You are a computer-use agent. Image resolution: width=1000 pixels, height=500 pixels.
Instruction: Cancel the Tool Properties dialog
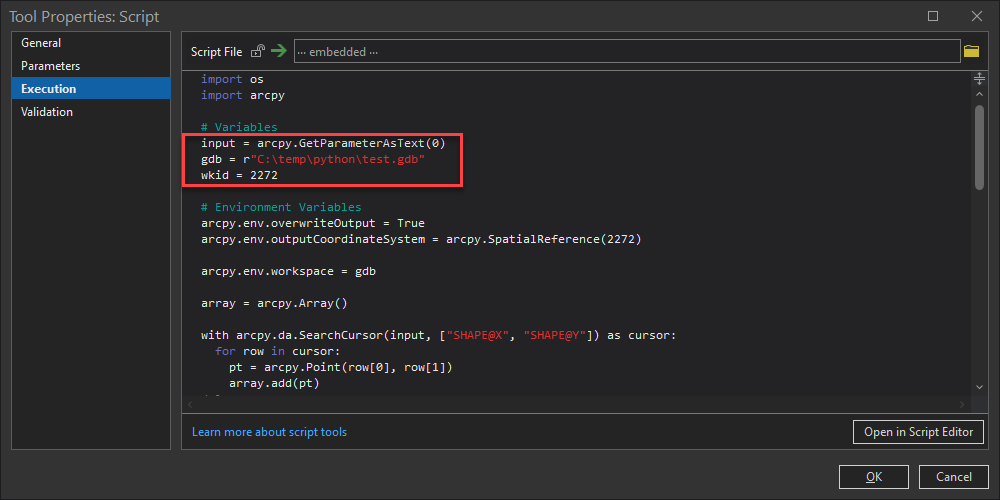click(x=946, y=477)
